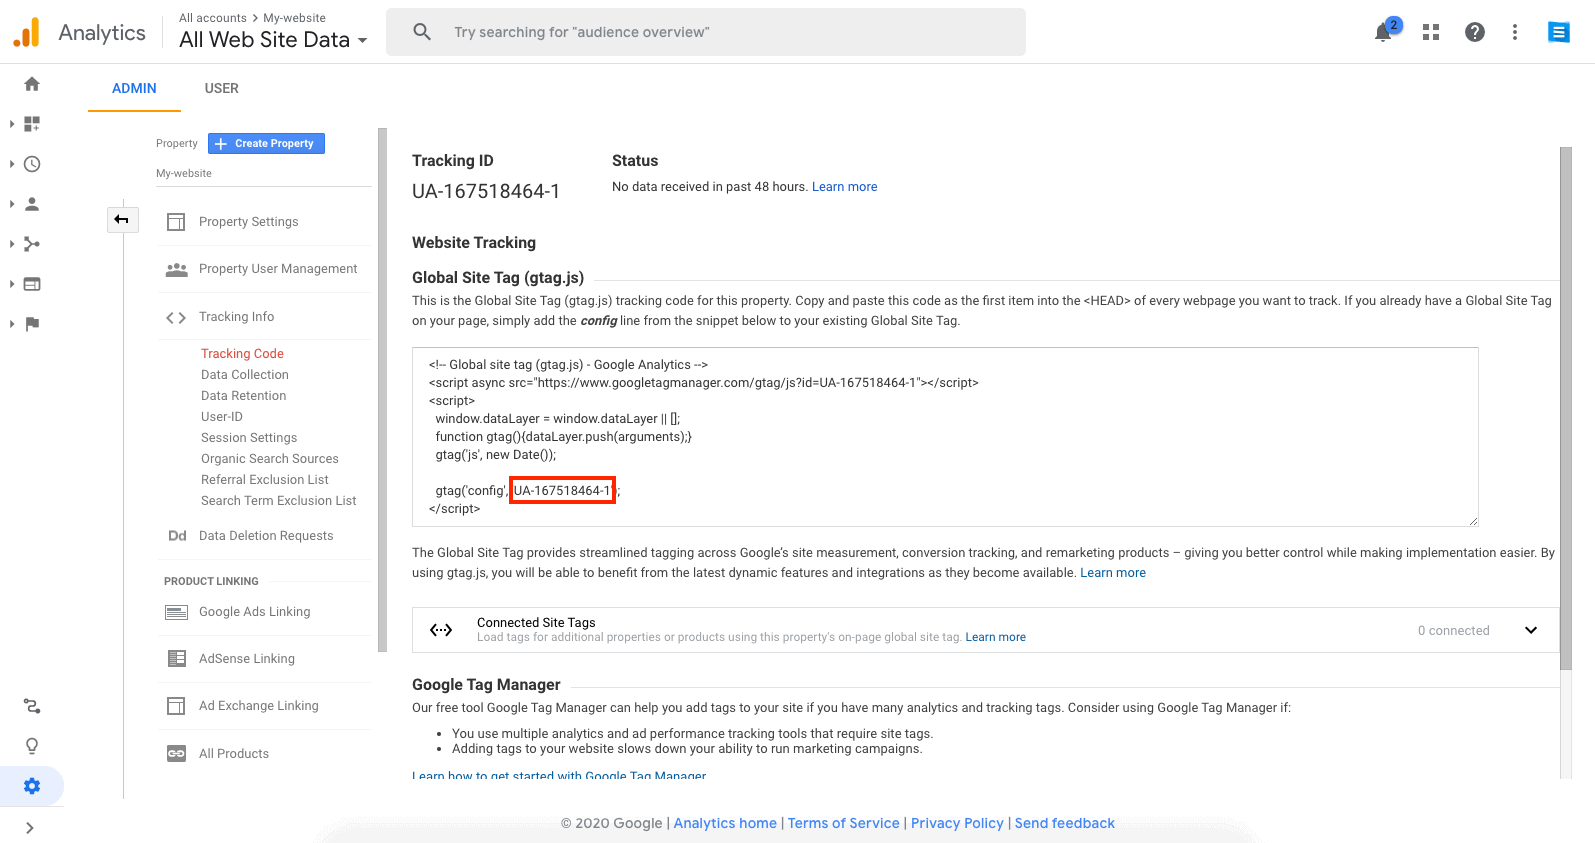This screenshot has width=1595, height=843.
Task: Expand the Connected Site Tags chevron
Action: (1531, 630)
